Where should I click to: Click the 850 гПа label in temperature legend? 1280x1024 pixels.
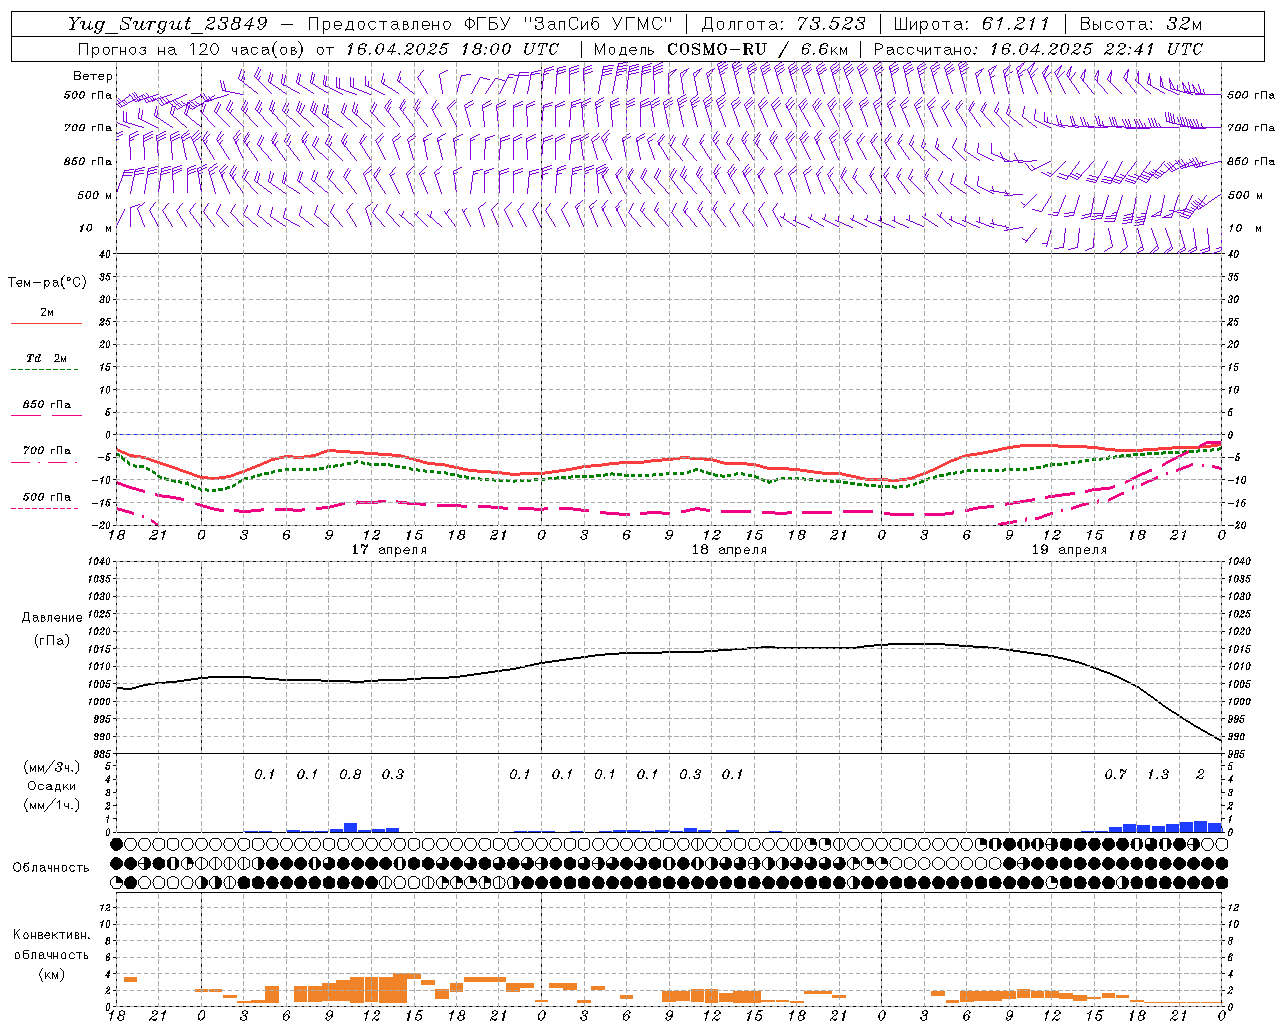pos(46,405)
